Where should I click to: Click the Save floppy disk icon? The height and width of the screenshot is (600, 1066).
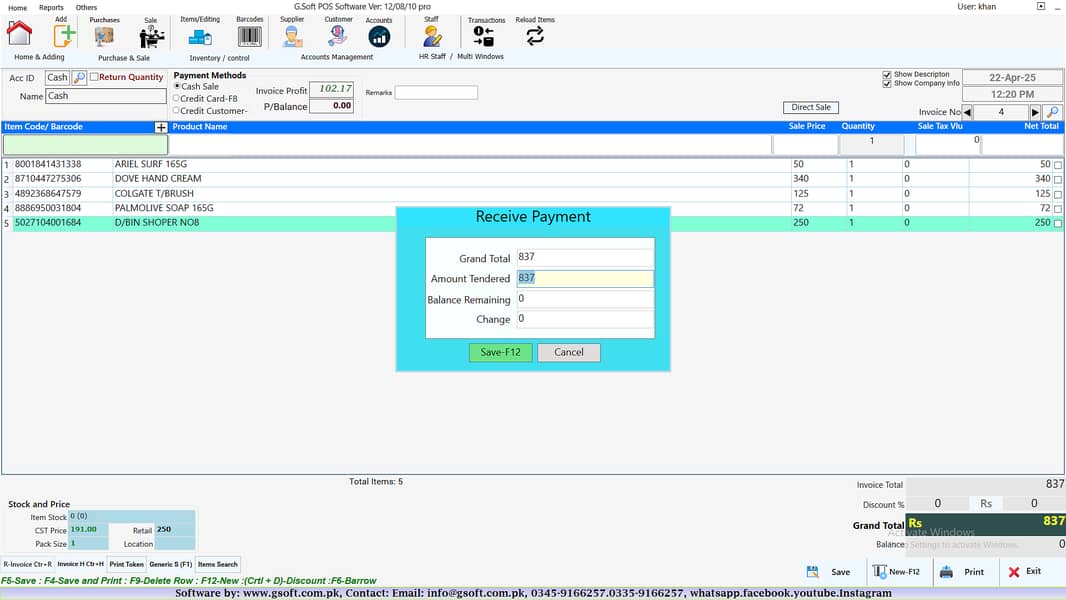[812, 571]
